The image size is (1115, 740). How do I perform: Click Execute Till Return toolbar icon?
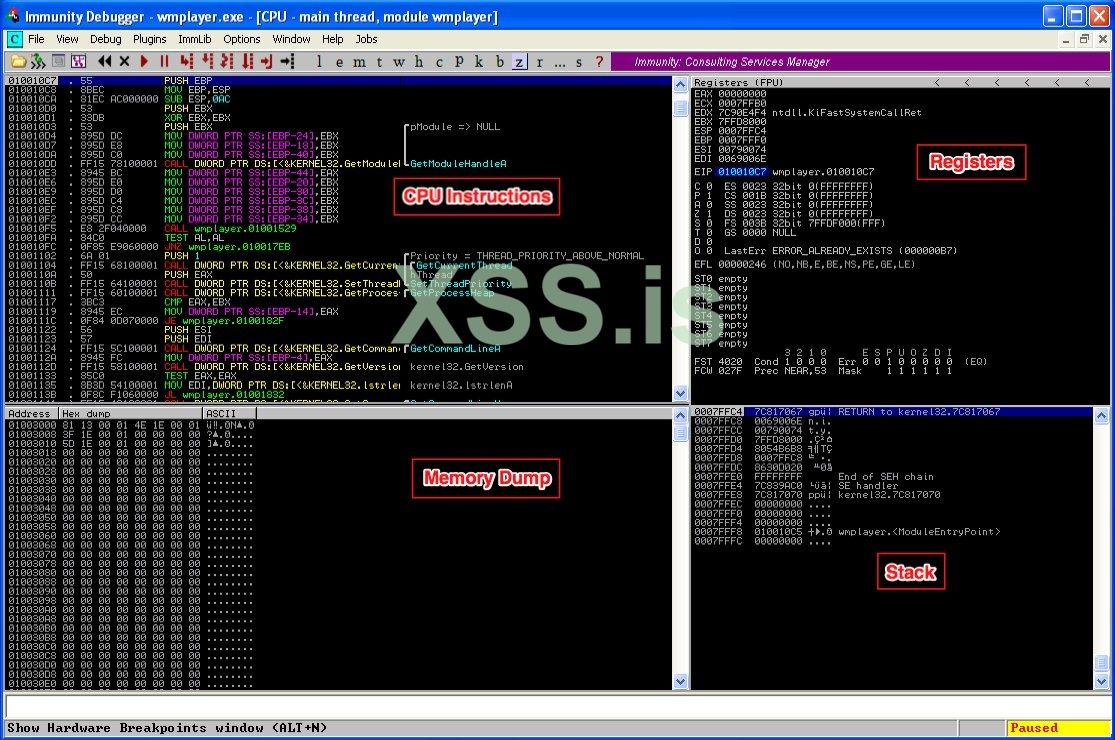pos(267,62)
